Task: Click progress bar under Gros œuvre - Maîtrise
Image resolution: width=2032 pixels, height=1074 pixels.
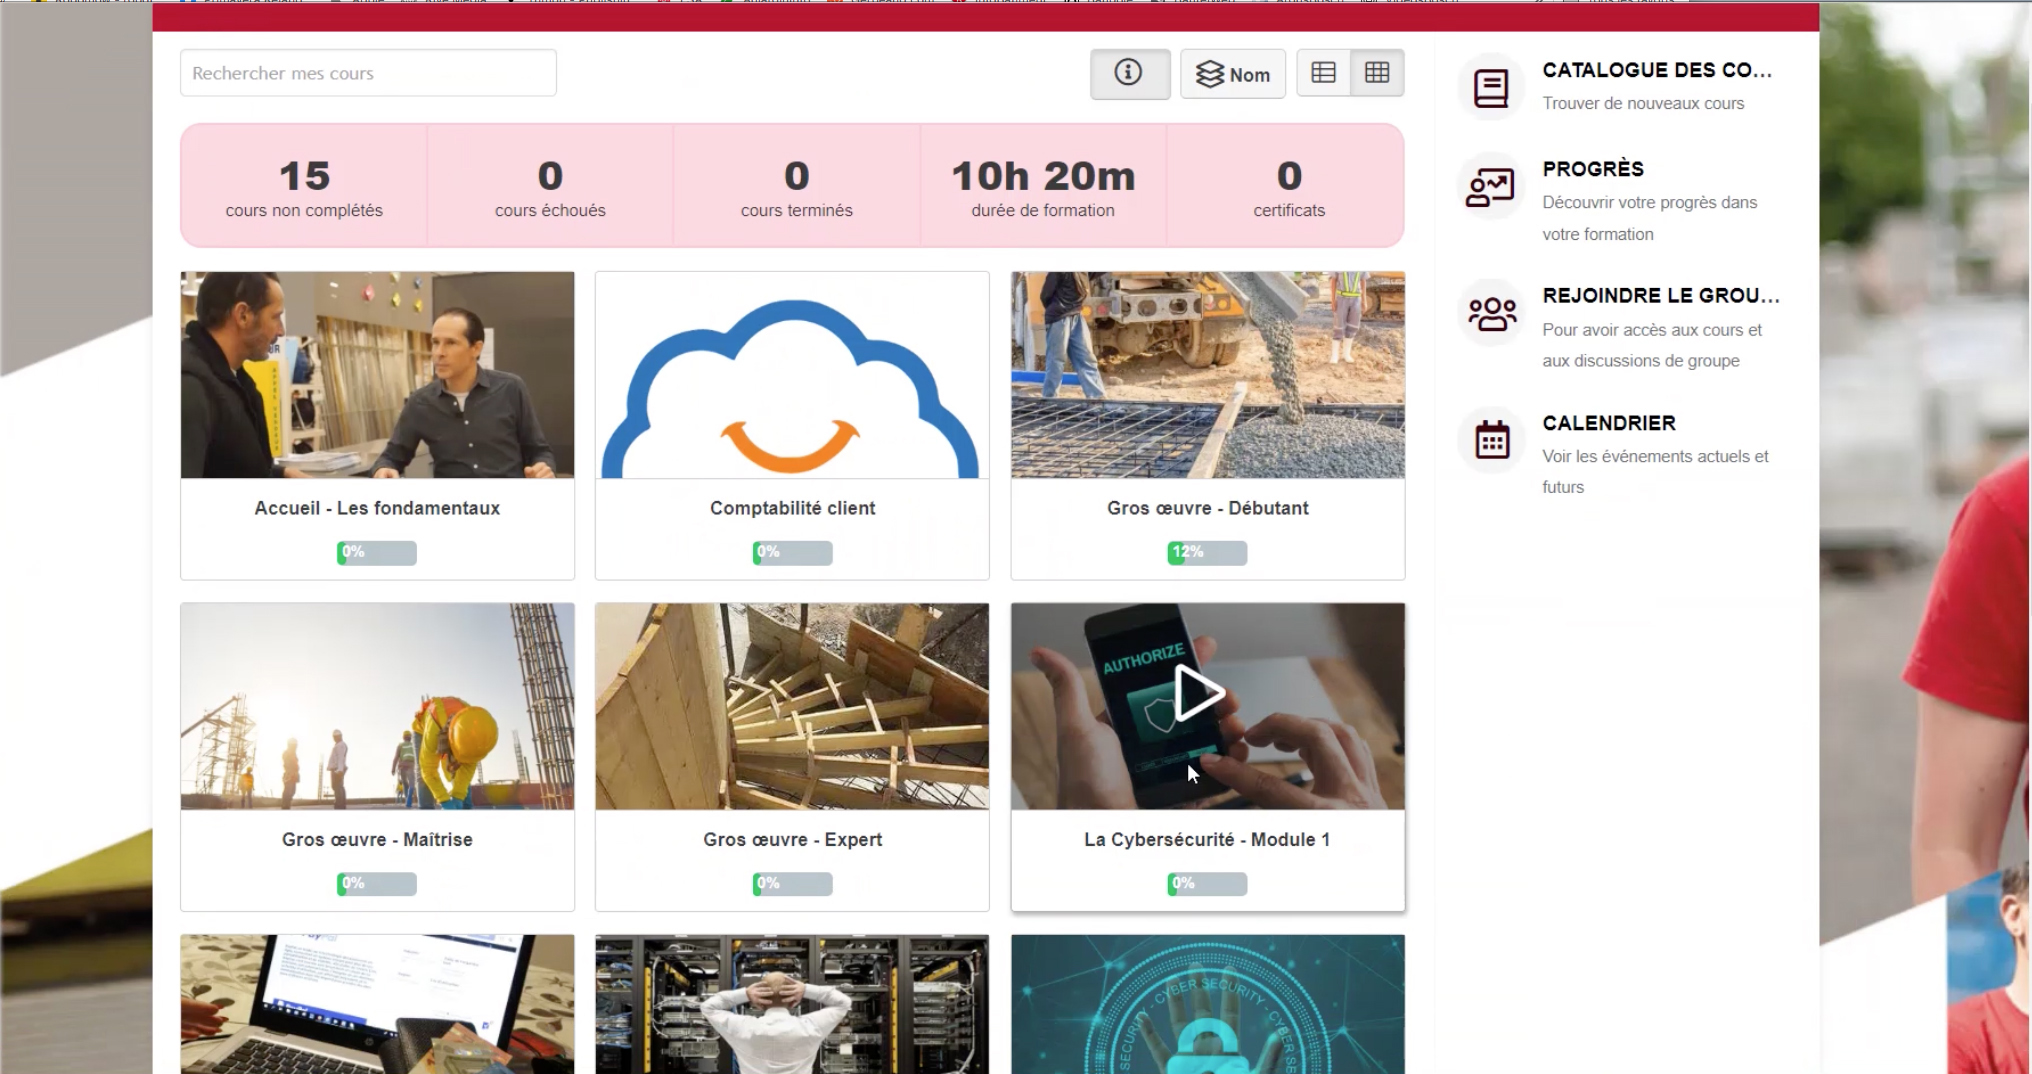Action: click(x=377, y=884)
